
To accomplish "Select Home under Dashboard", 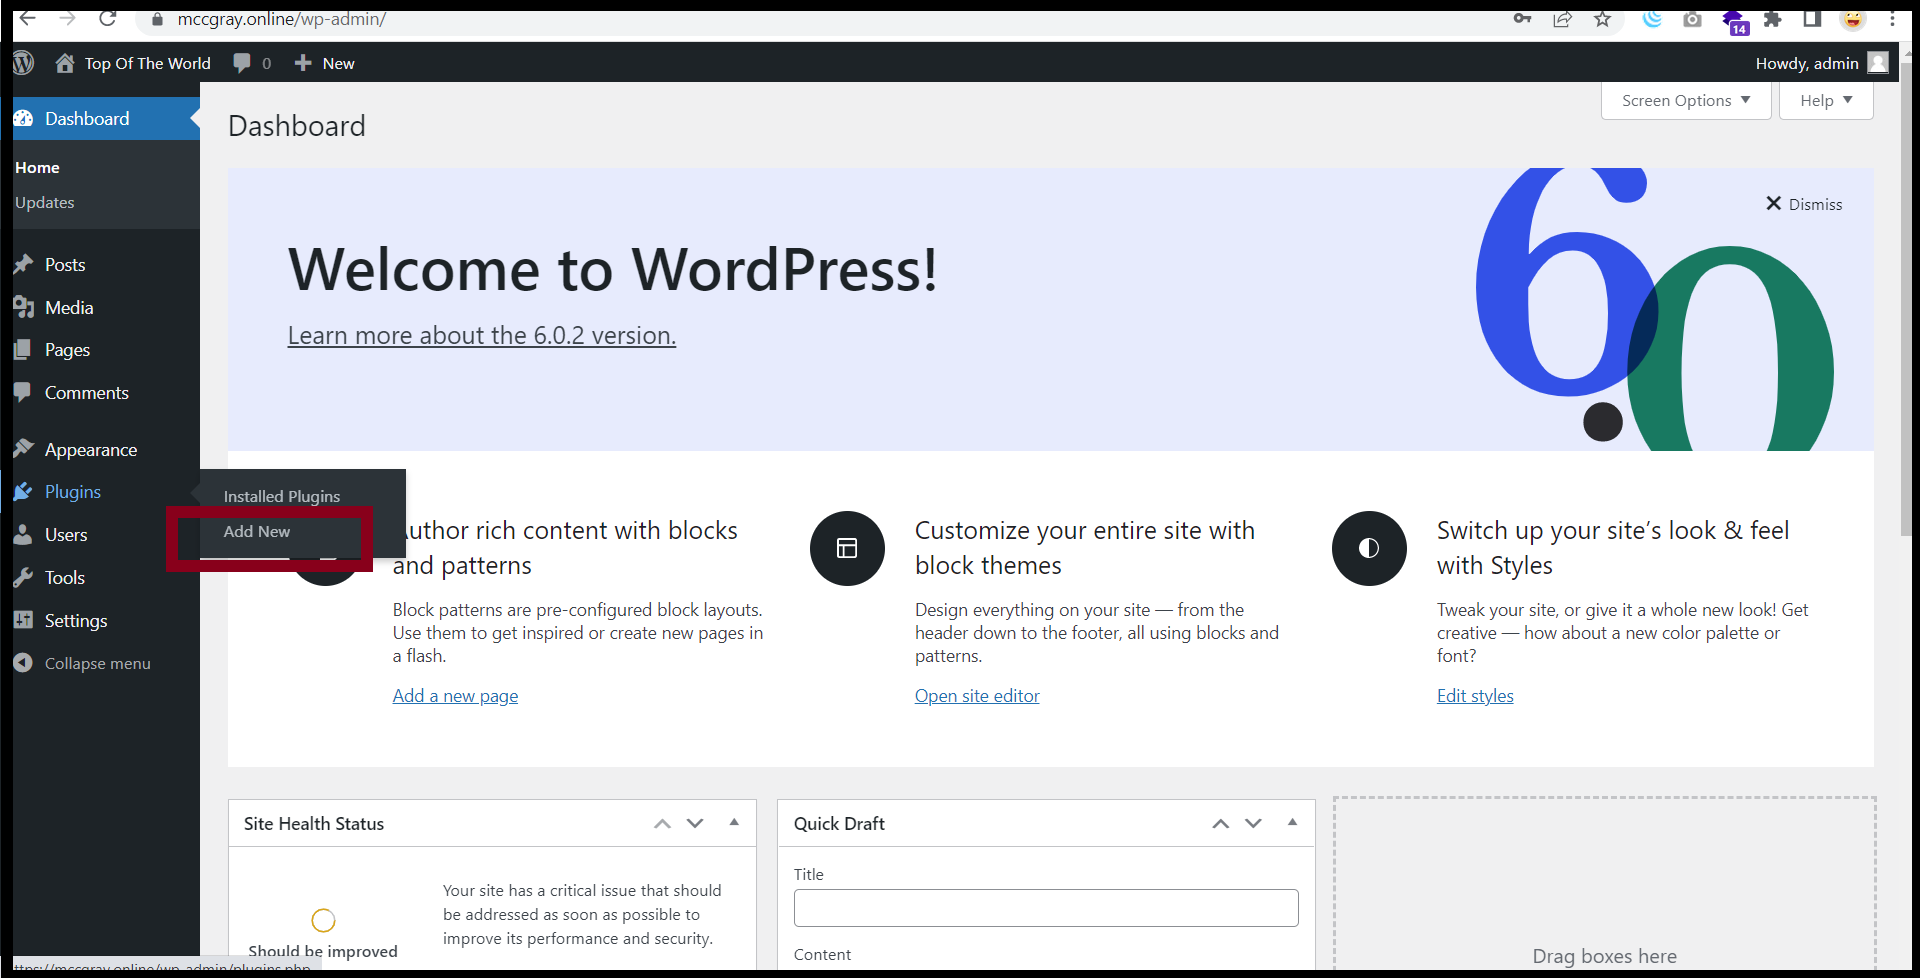I will pos(37,167).
